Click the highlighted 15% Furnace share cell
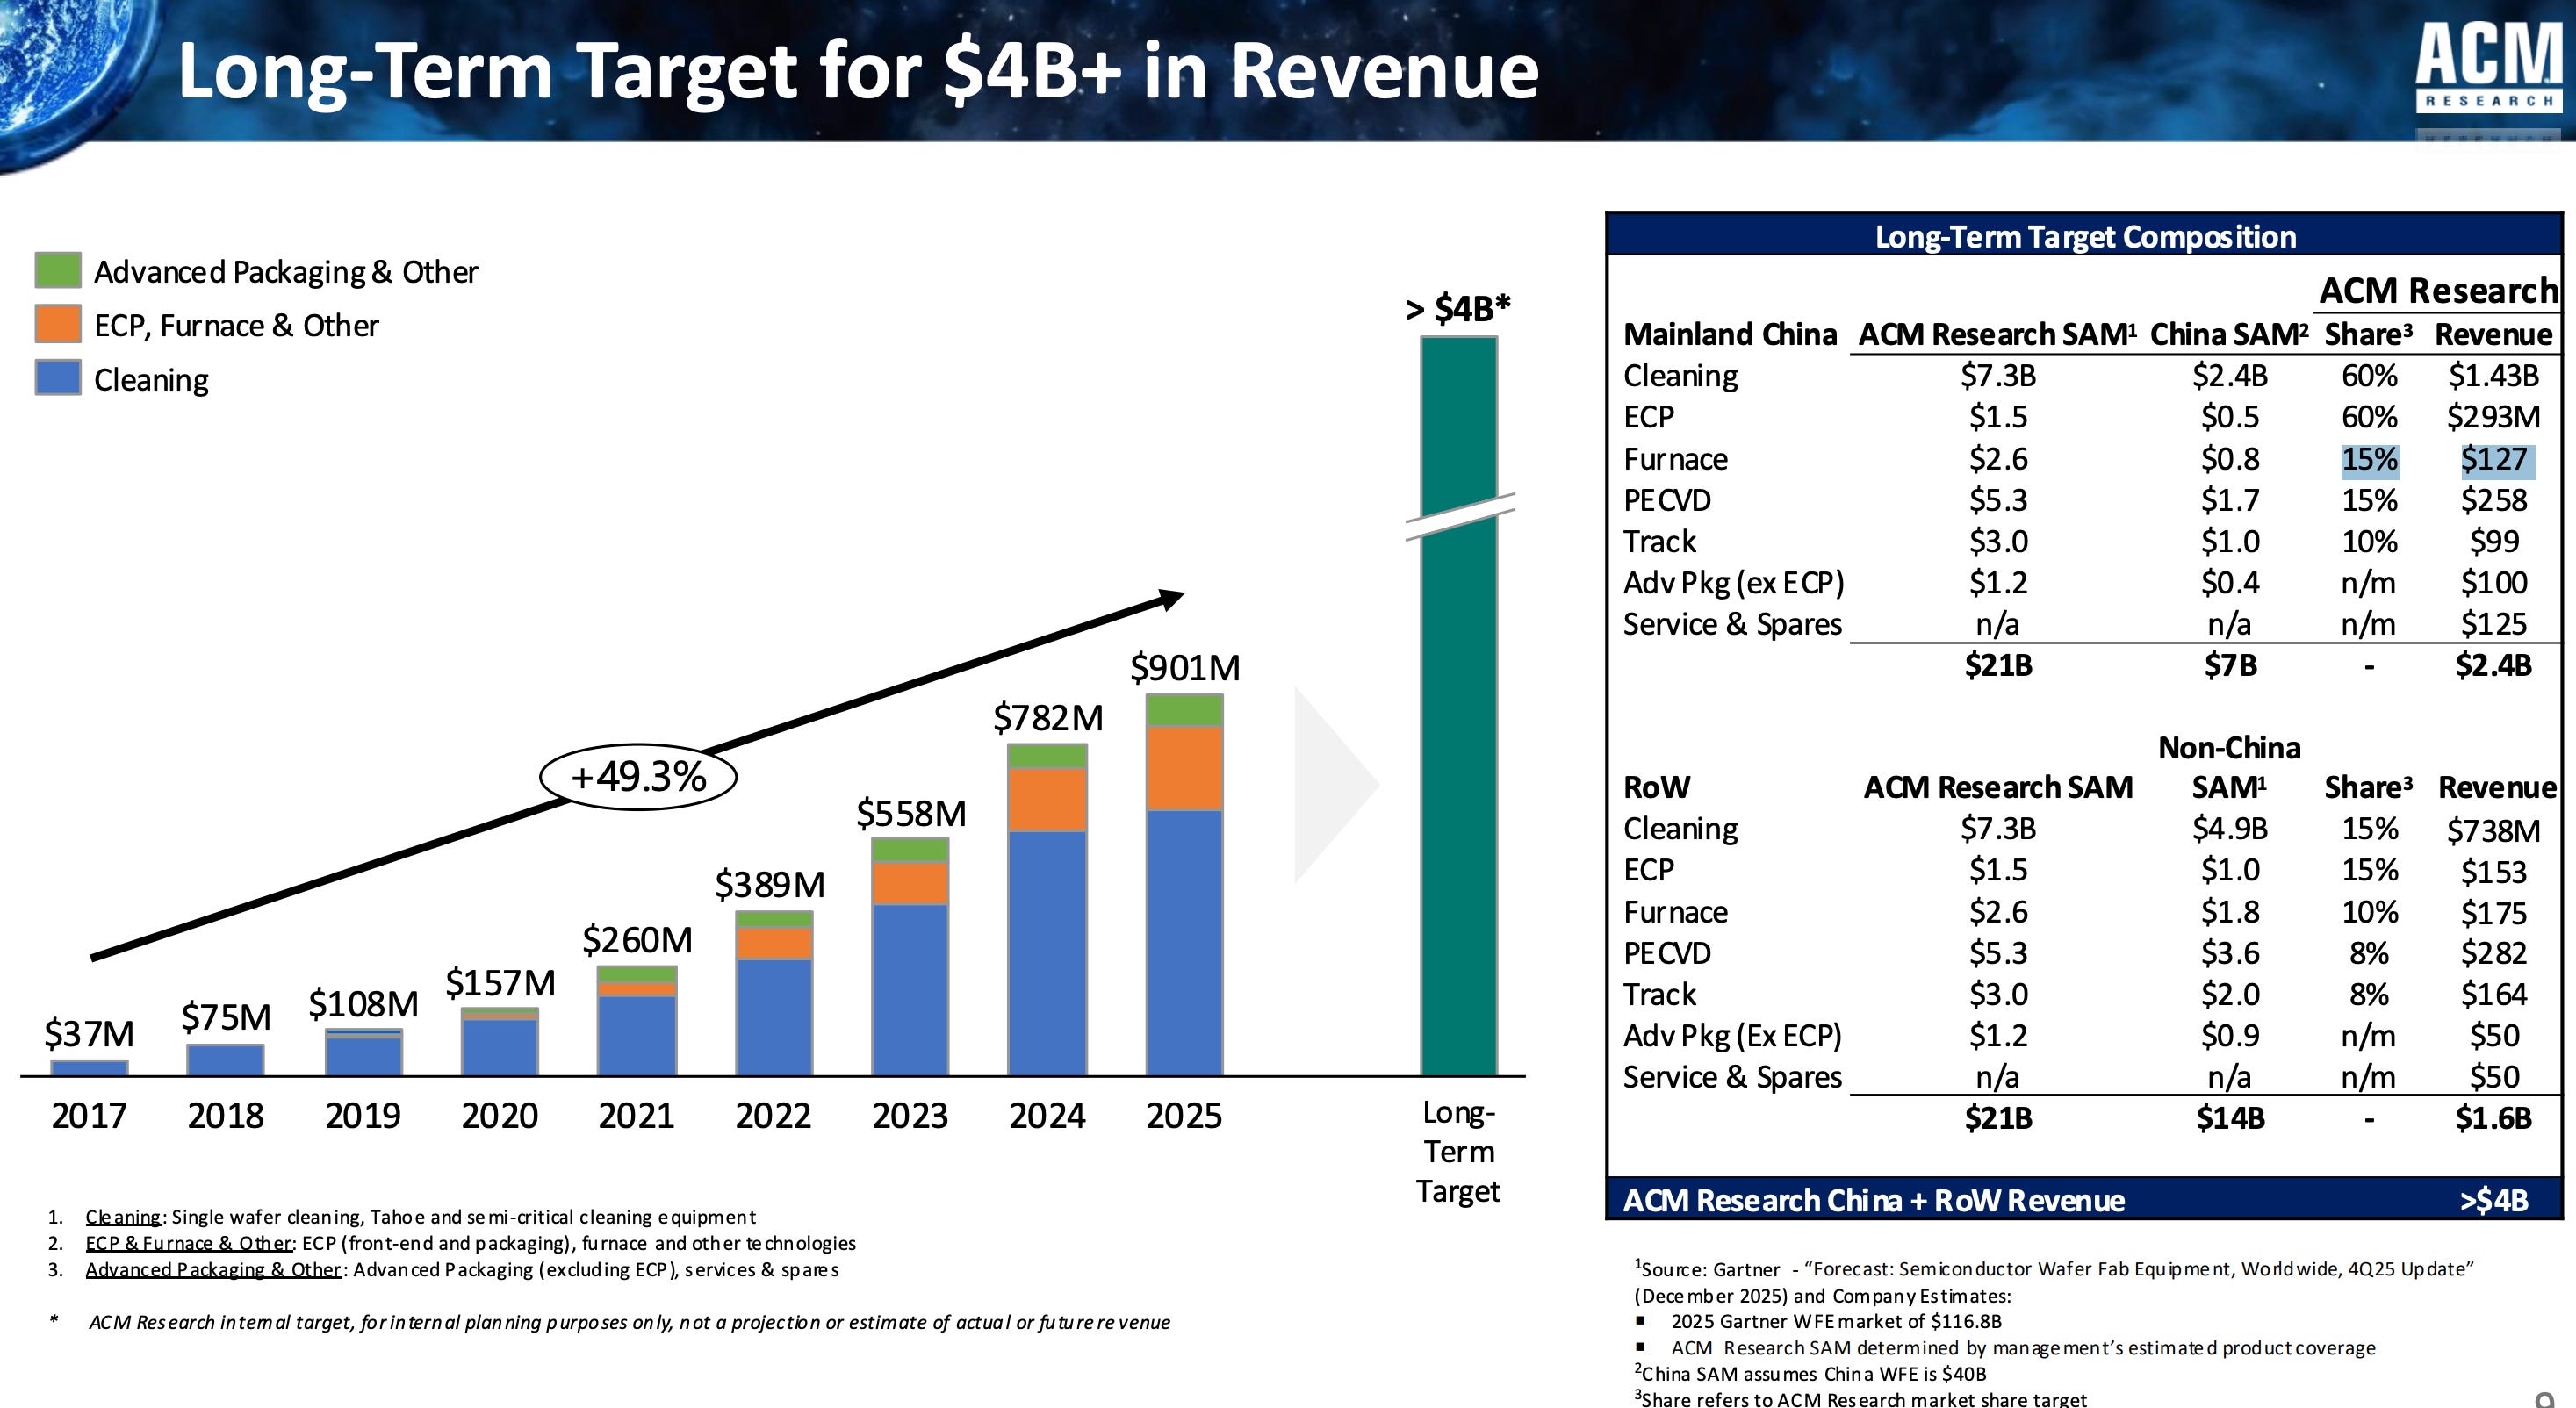Viewport: 2576px width, 1408px height. click(2369, 460)
